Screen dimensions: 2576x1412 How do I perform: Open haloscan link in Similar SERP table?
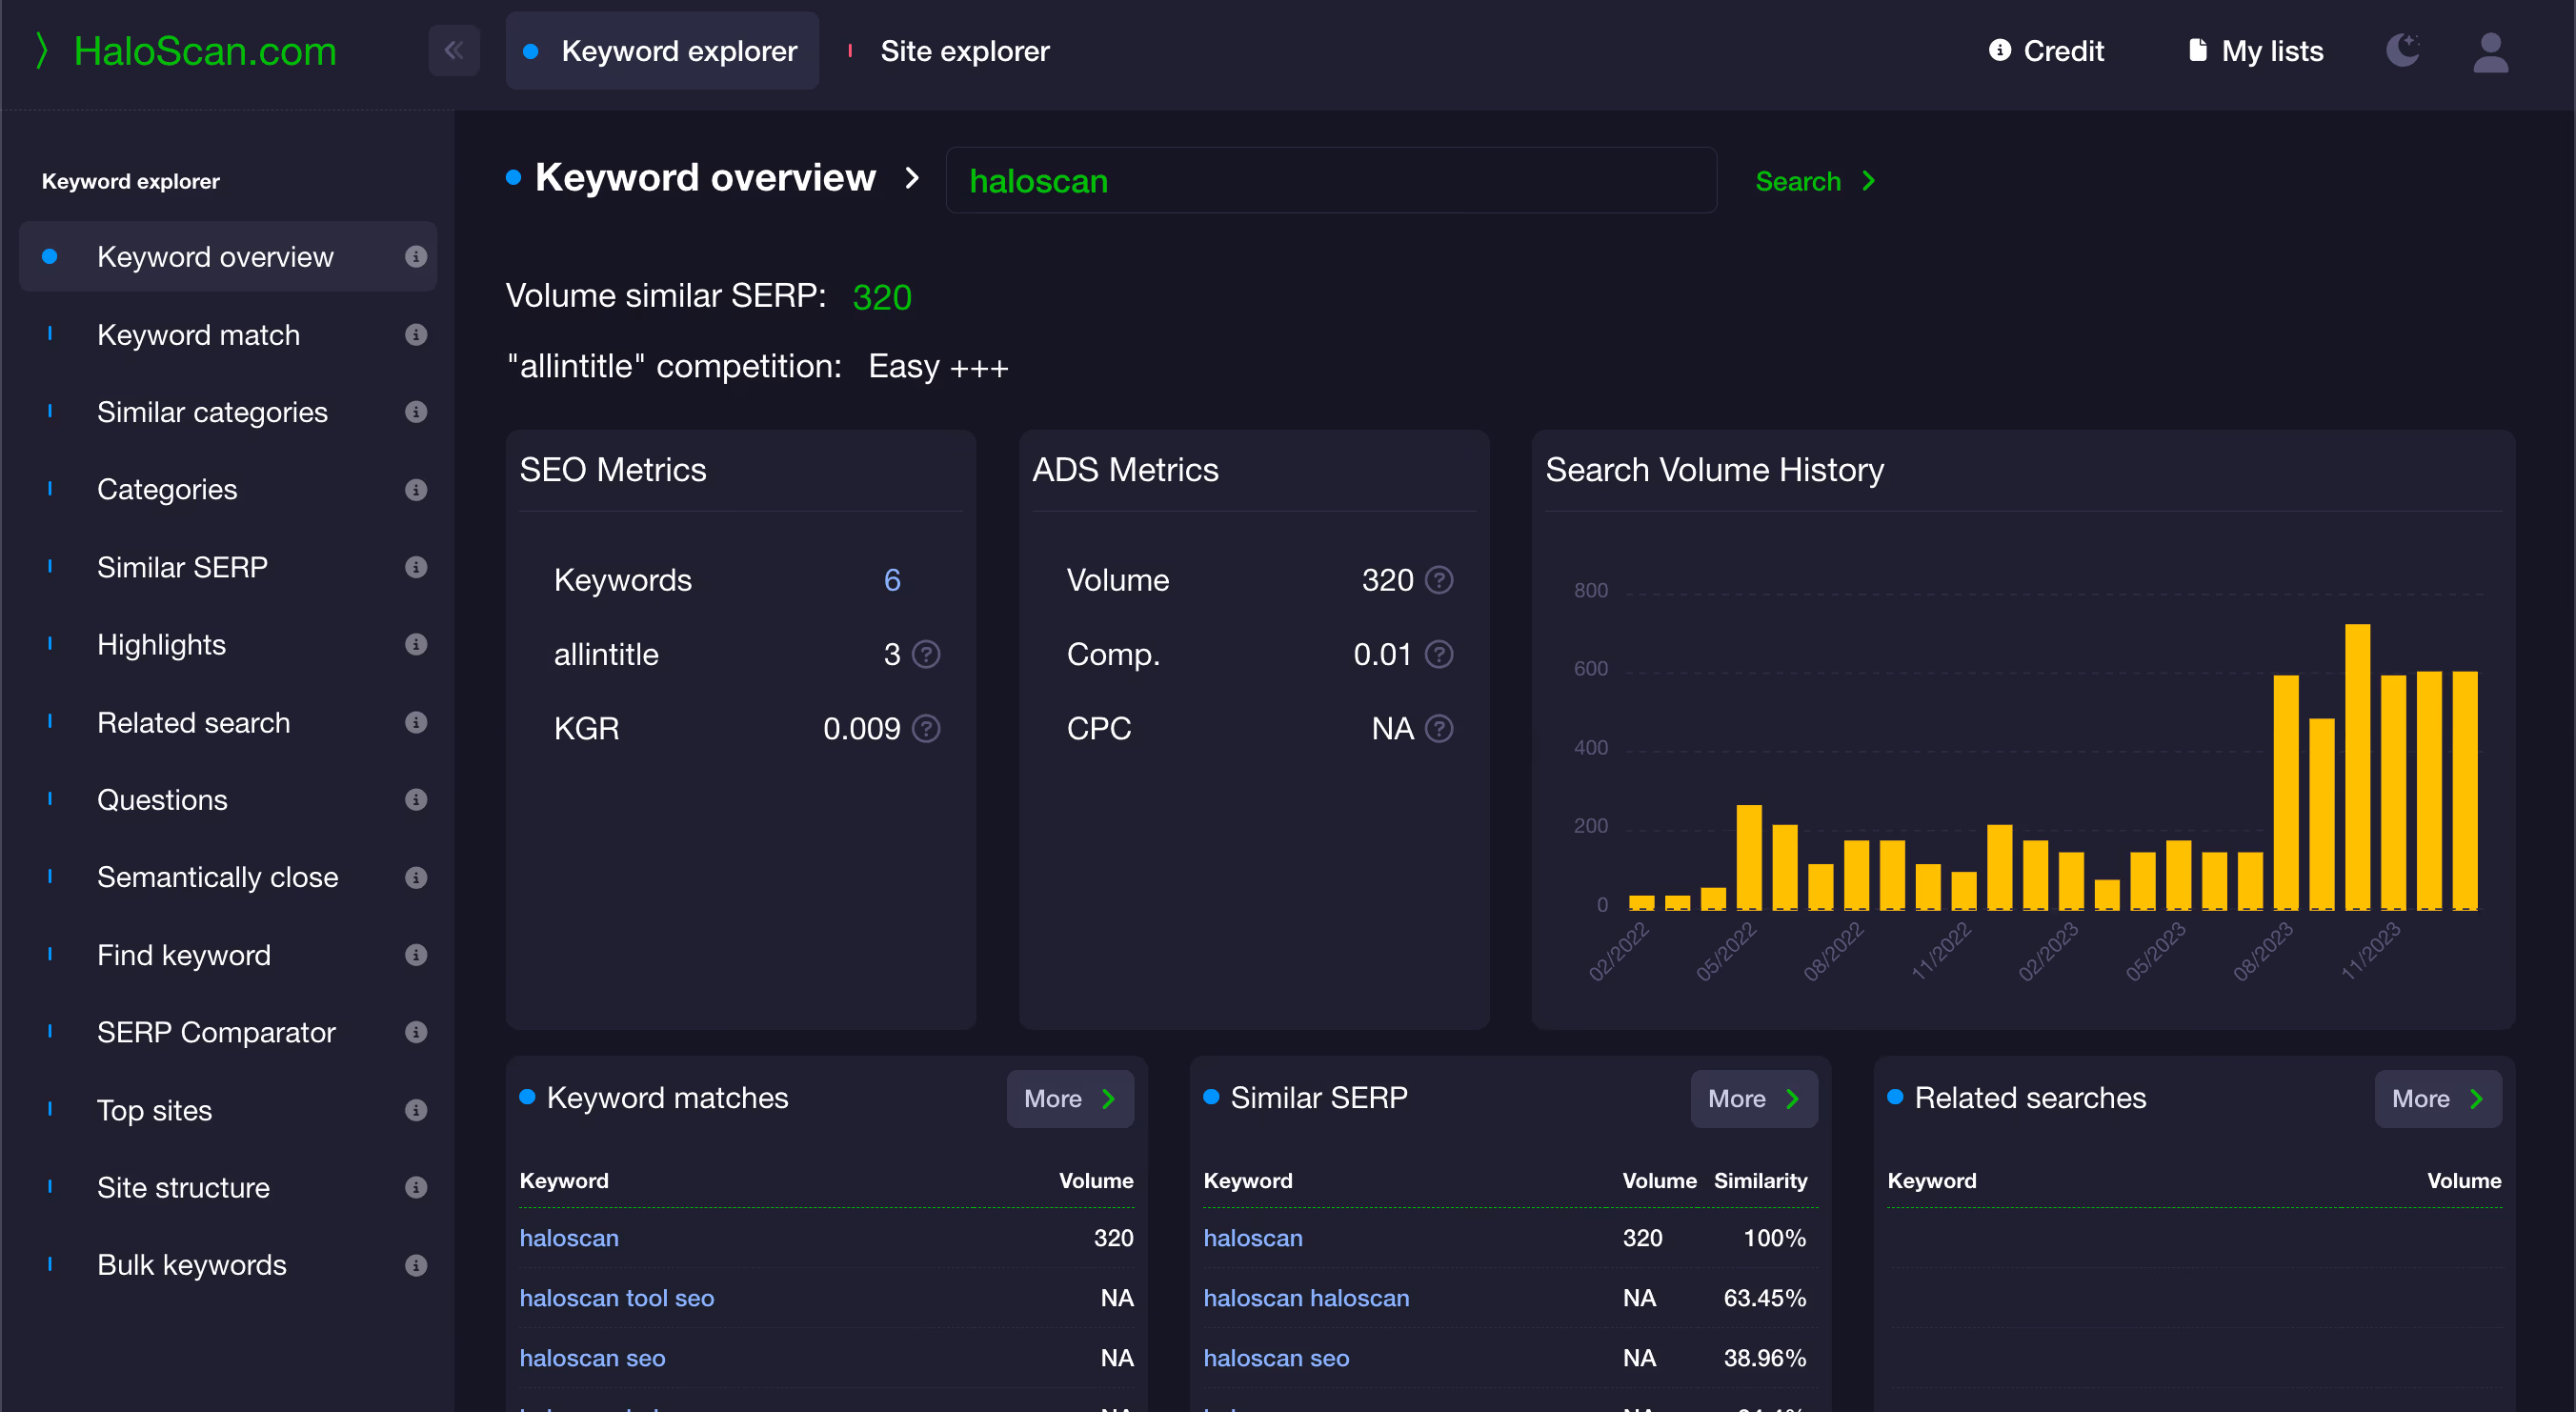click(x=1253, y=1238)
